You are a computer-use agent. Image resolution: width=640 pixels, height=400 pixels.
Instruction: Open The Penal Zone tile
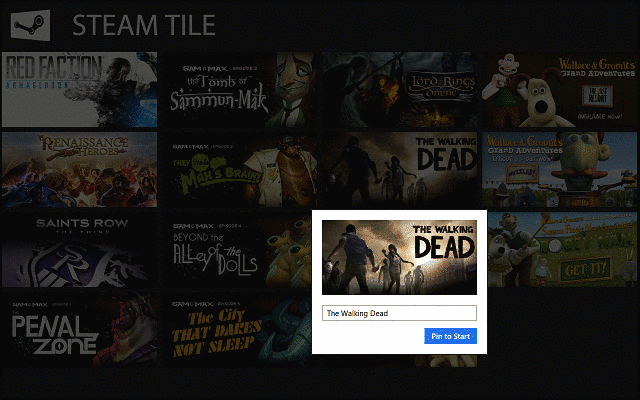(80, 329)
